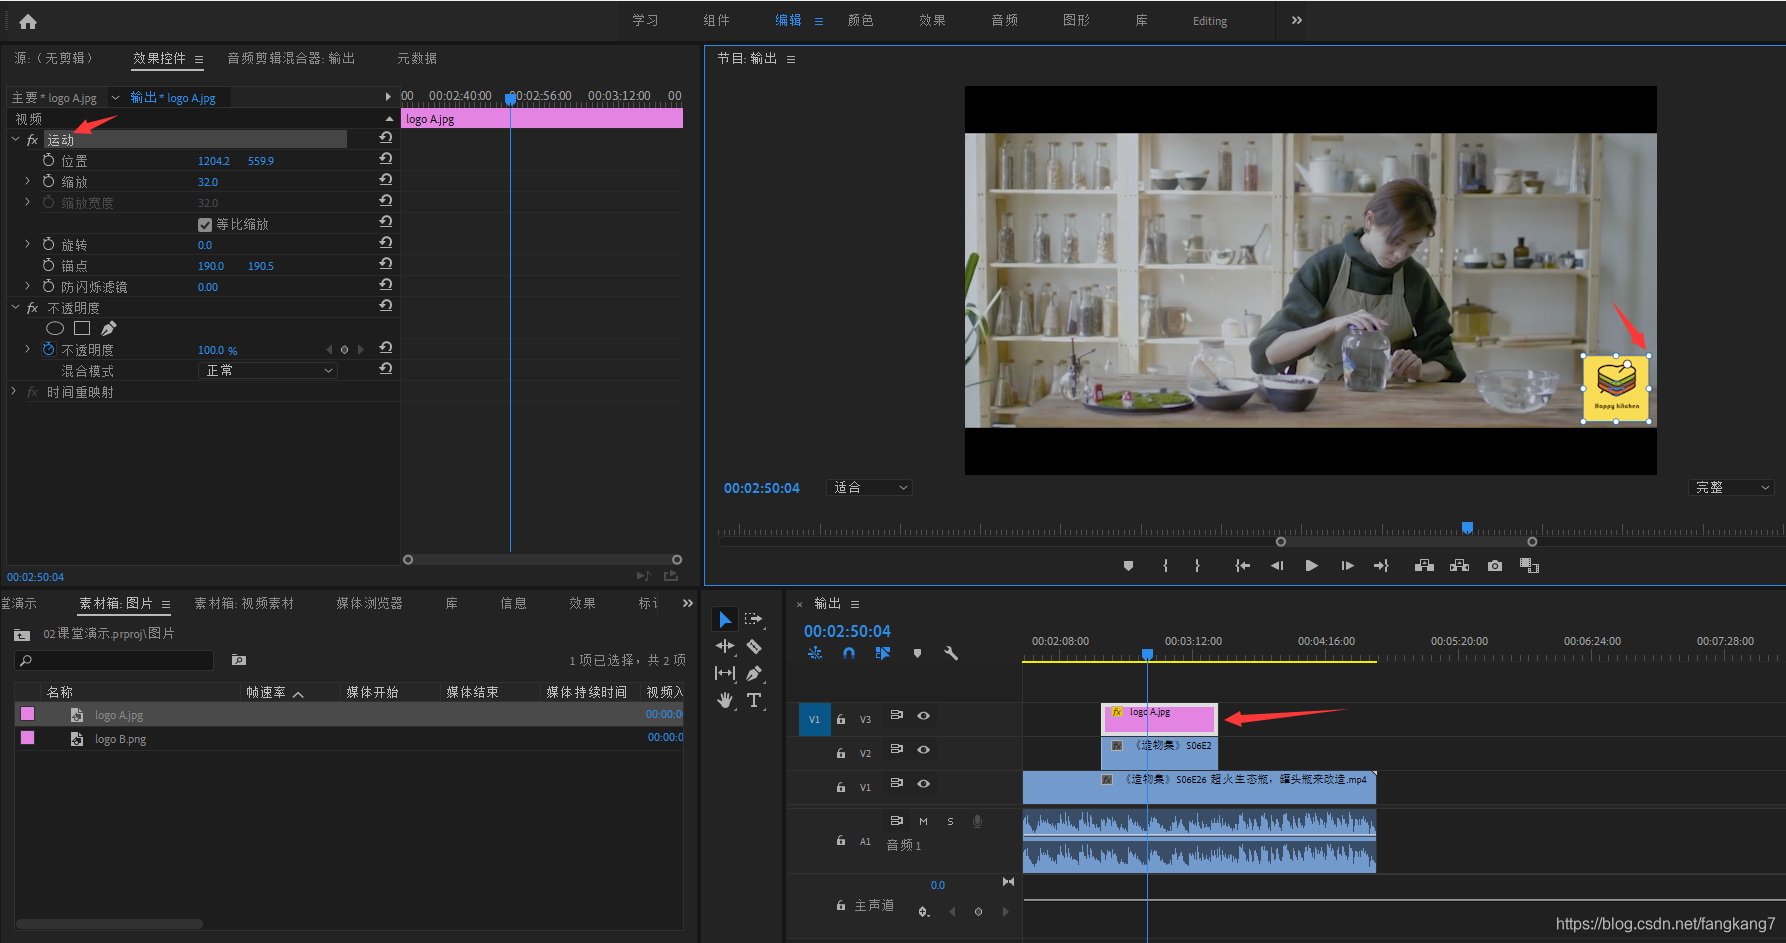Expand the time remapping effect
Screen dimensions: 1786x943
click(x=14, y=391)
